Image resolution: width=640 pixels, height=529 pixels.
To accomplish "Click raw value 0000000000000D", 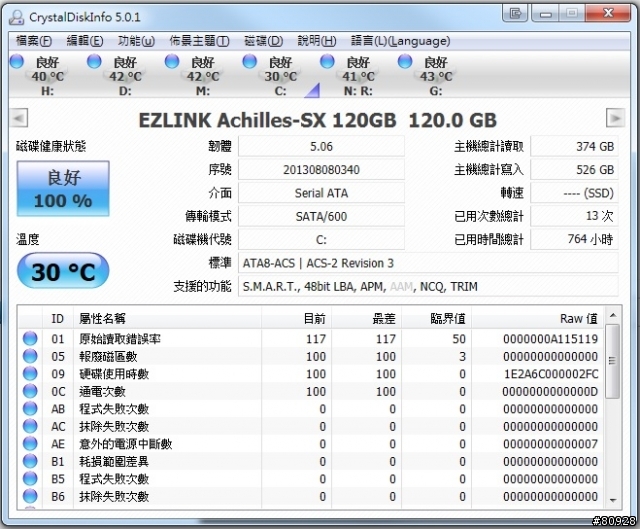I will pos(550,391).
